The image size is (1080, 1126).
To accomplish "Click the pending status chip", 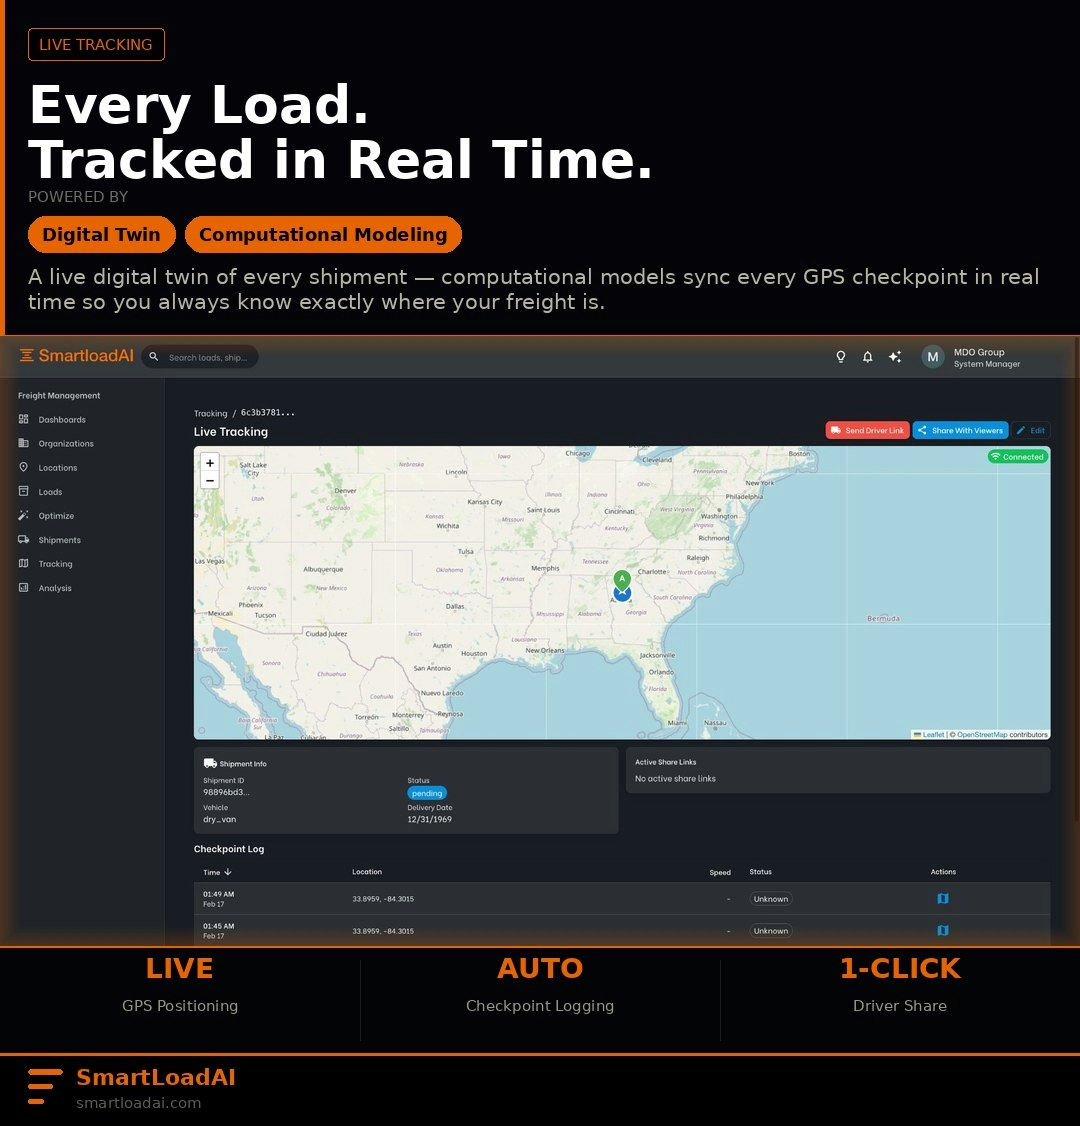I will click(x=427, y=794).
